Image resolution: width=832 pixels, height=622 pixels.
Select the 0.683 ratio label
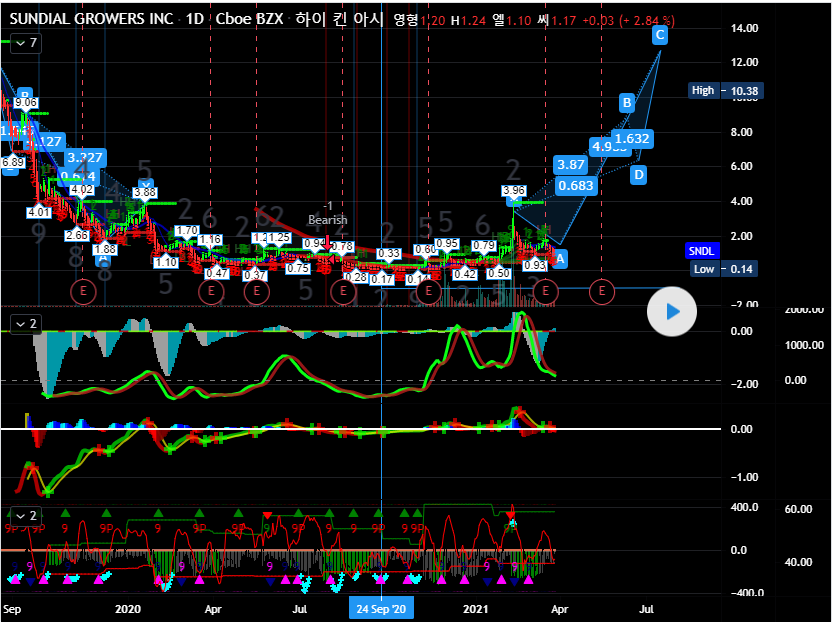tap(576, 185)
